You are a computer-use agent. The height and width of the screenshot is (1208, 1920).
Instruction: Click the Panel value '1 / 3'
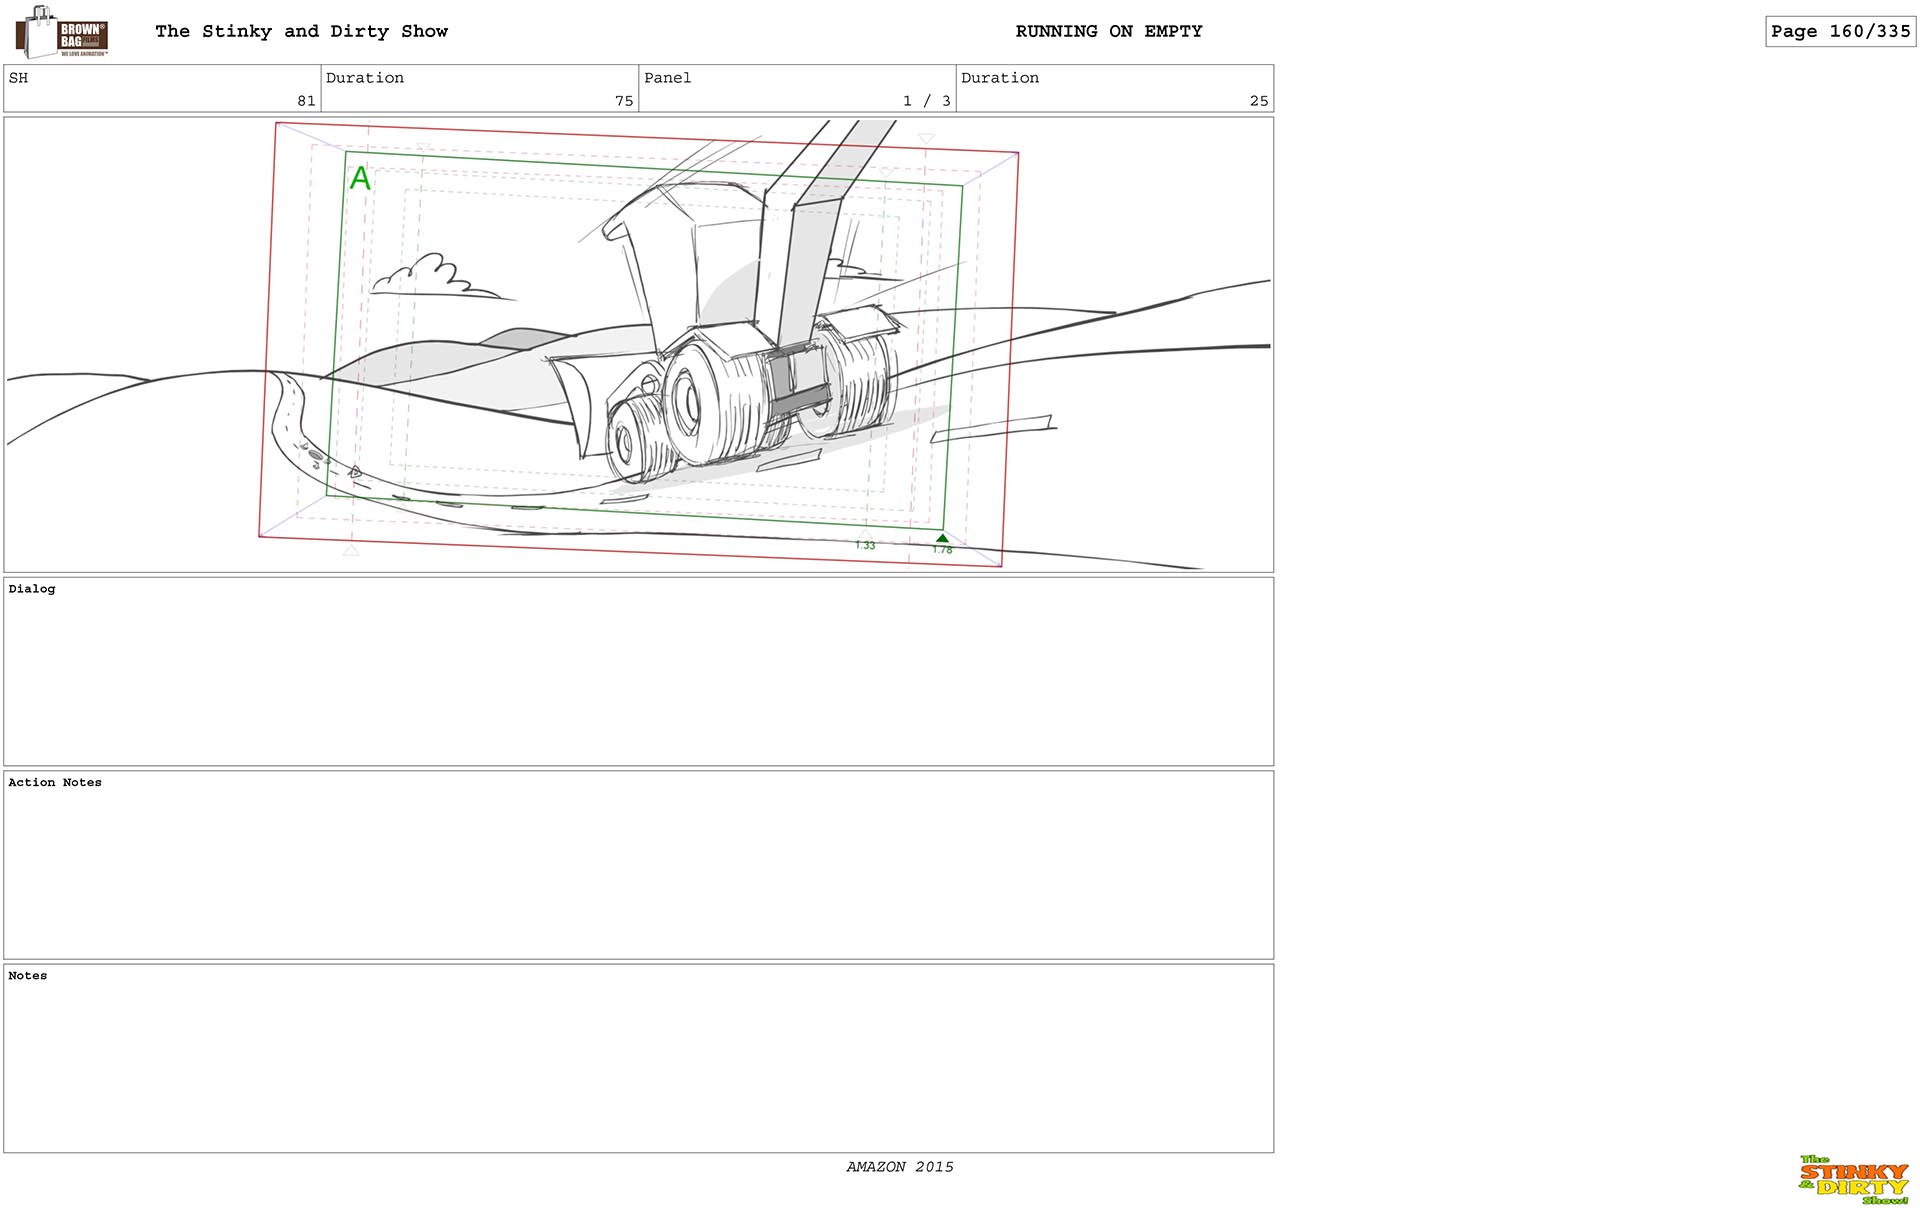point(926,101)
